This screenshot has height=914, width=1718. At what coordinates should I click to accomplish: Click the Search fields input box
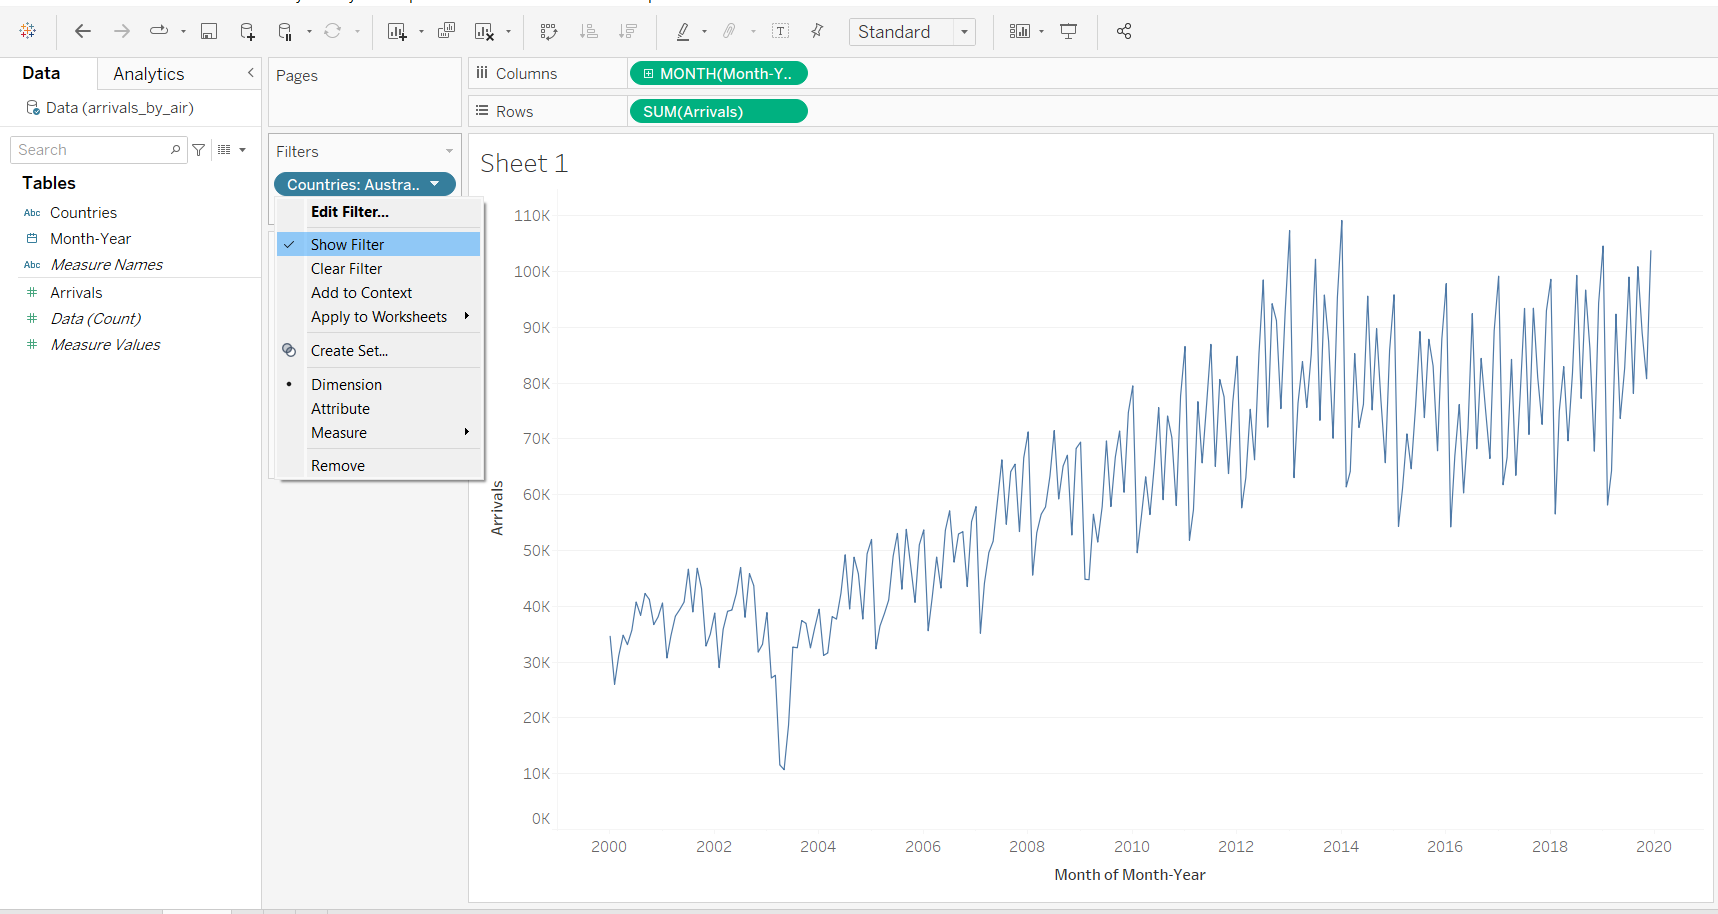tap(90, 150)
